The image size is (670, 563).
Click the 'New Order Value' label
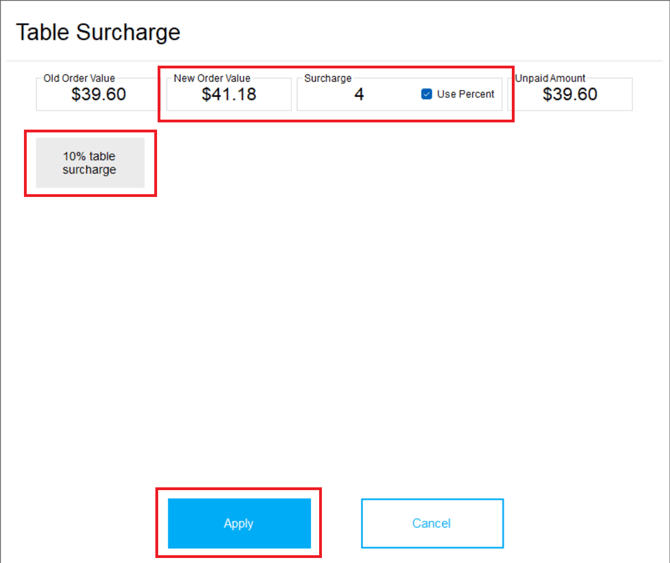click(x=212, y=79)
